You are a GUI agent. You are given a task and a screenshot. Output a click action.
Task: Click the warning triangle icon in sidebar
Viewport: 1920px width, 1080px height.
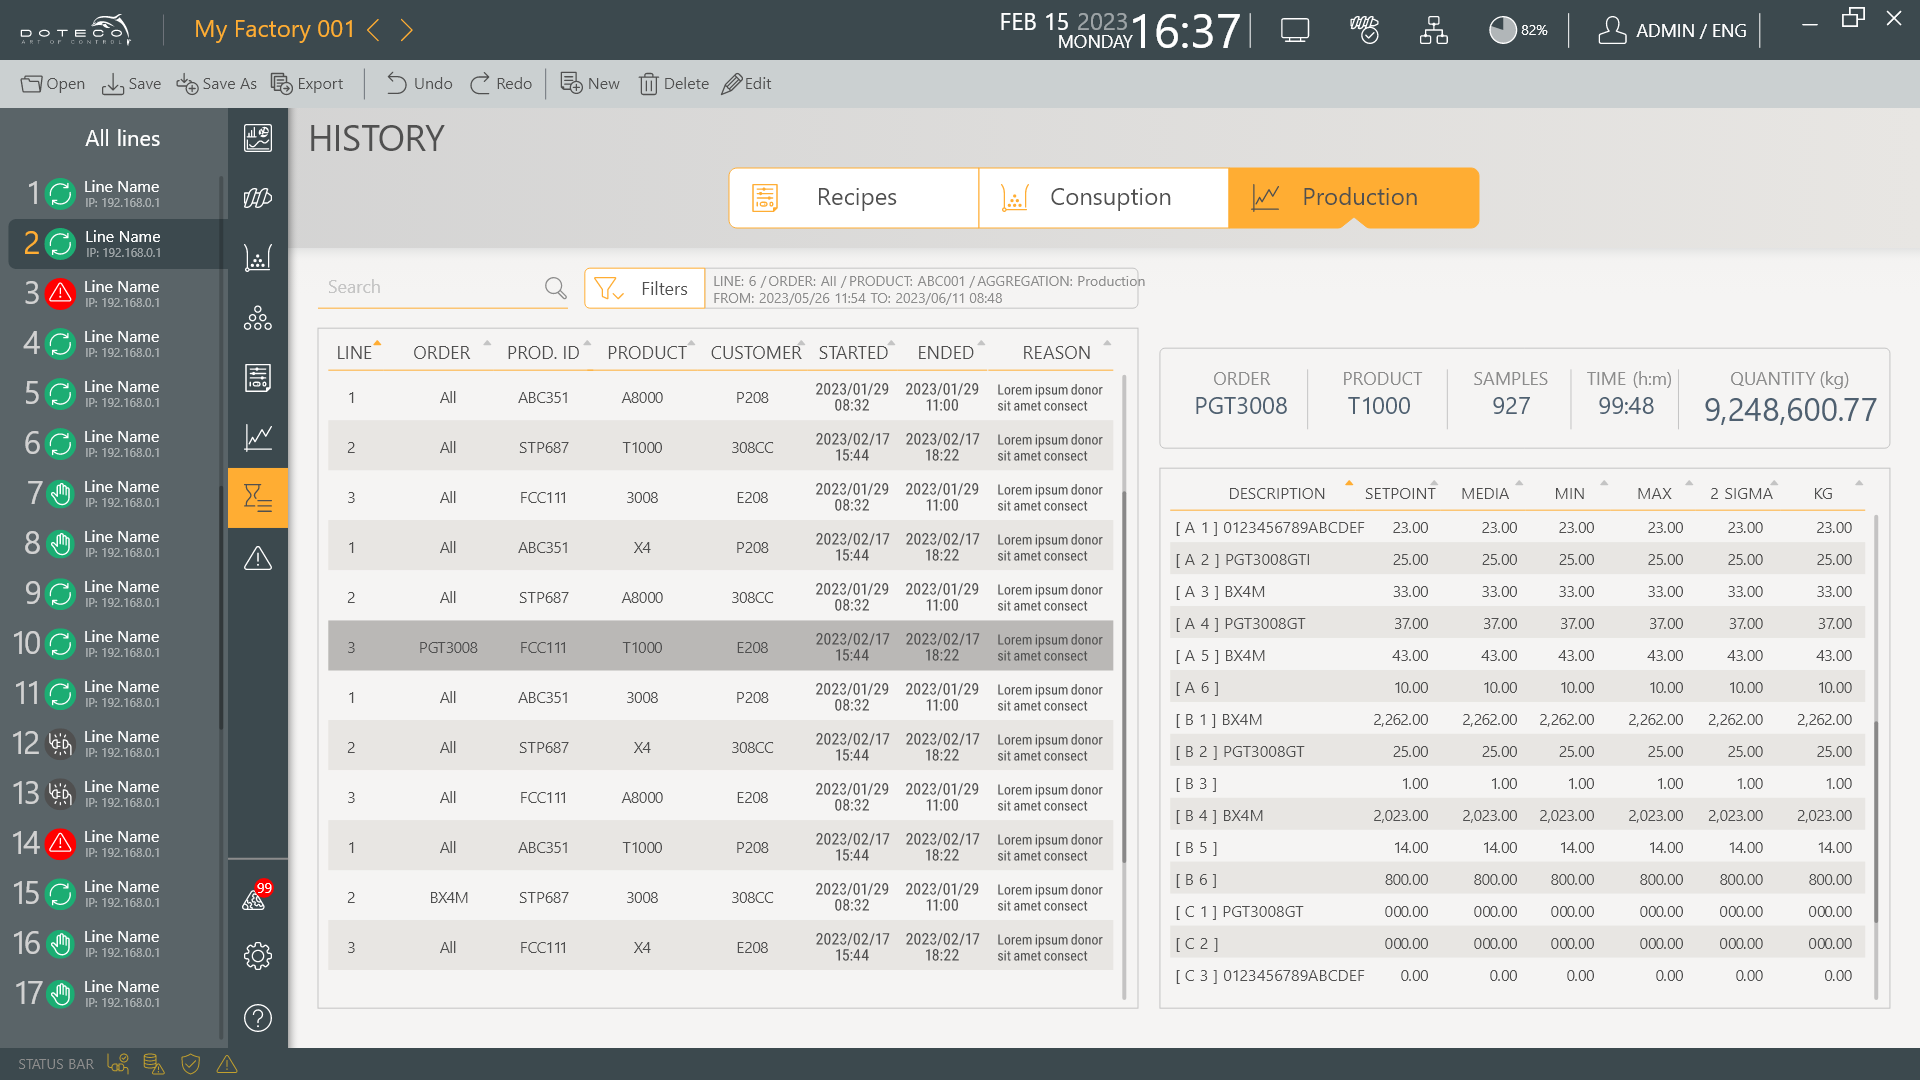point(258,558)
